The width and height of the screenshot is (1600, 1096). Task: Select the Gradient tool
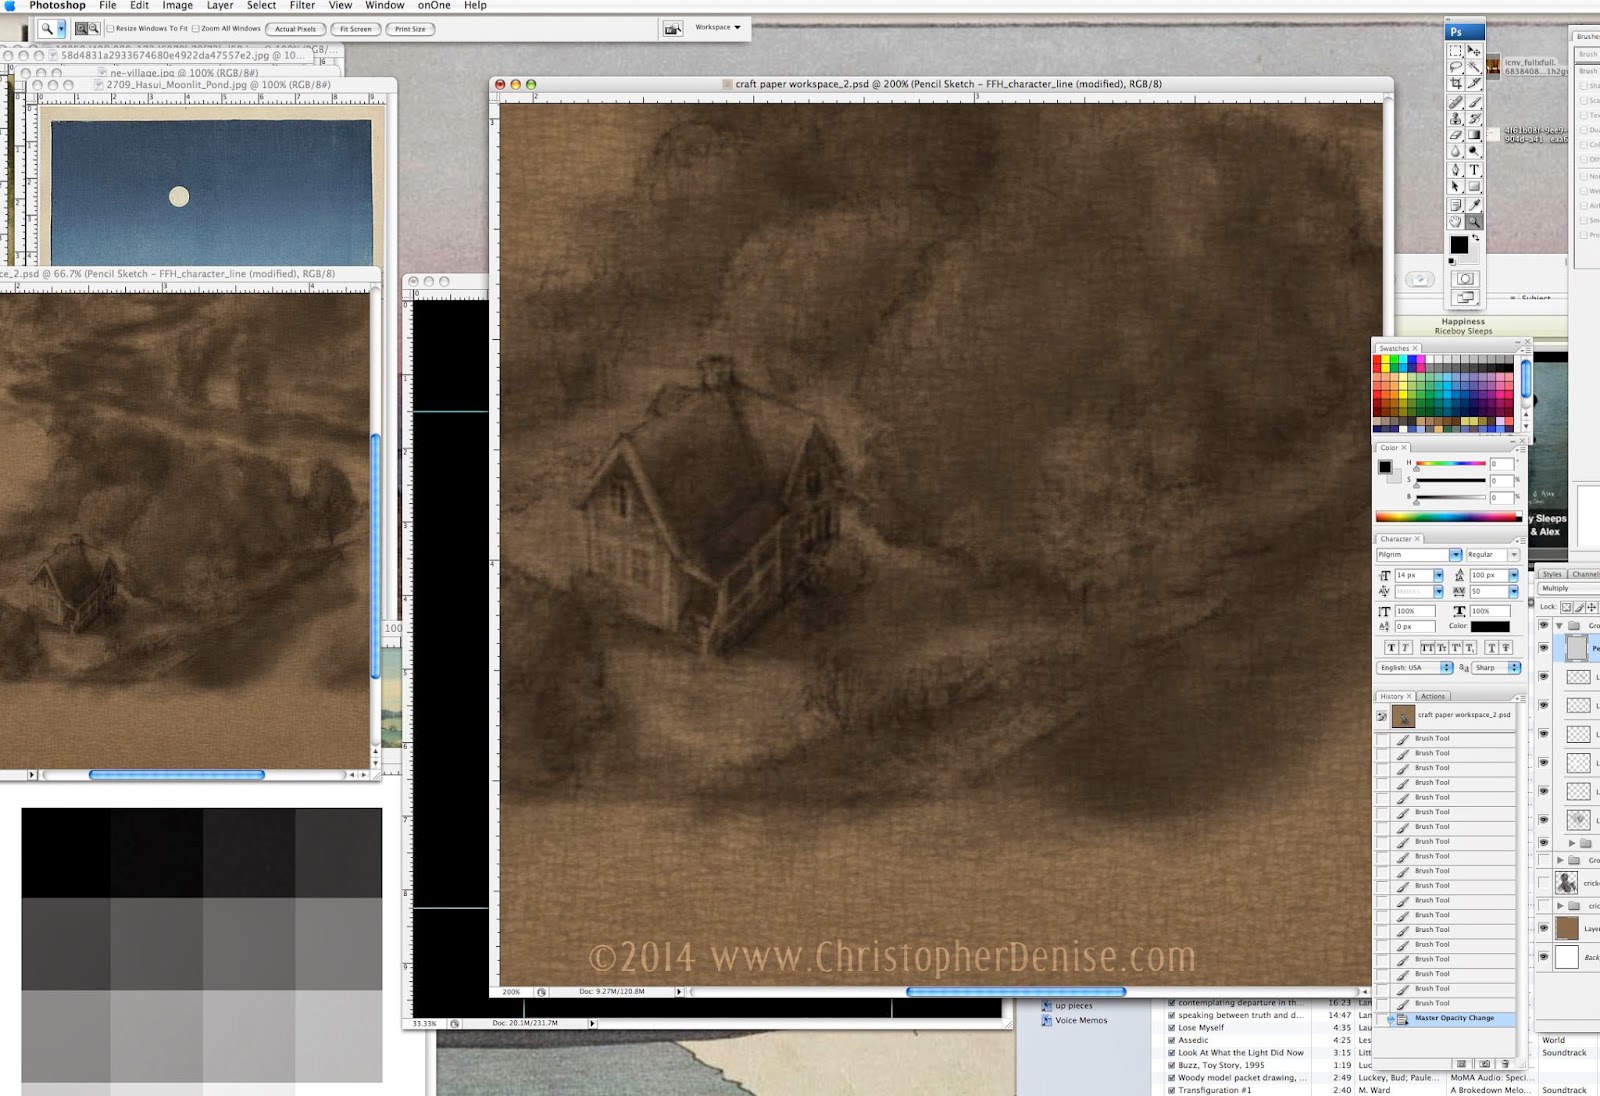(1474, 135)
